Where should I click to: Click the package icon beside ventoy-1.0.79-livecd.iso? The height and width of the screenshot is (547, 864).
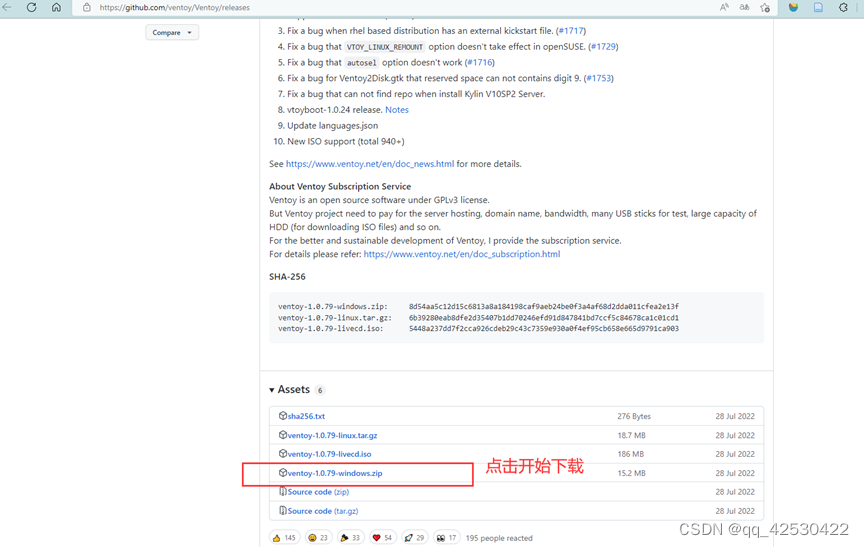tap(283, 453)
